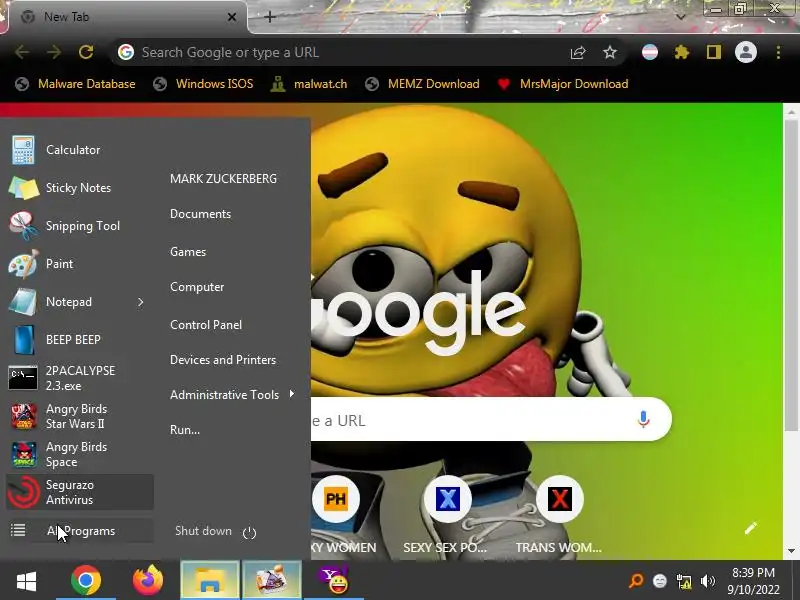
Task: Open the Run... dialog
Action: click(x=185, y=430)
